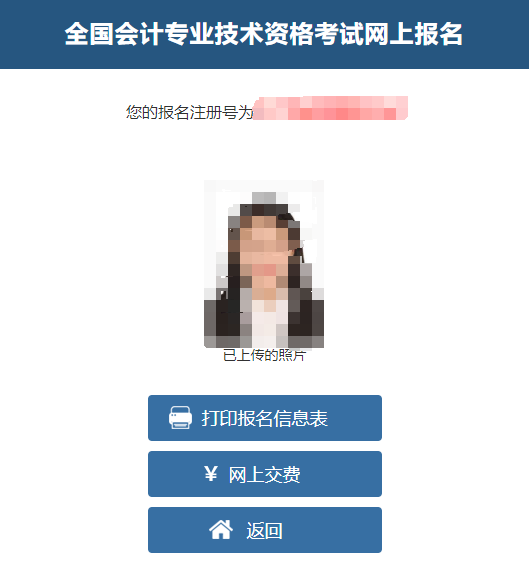Click the home icon beside 返回
The height and width of the screenshot is (578, 529).
(221, 530)
